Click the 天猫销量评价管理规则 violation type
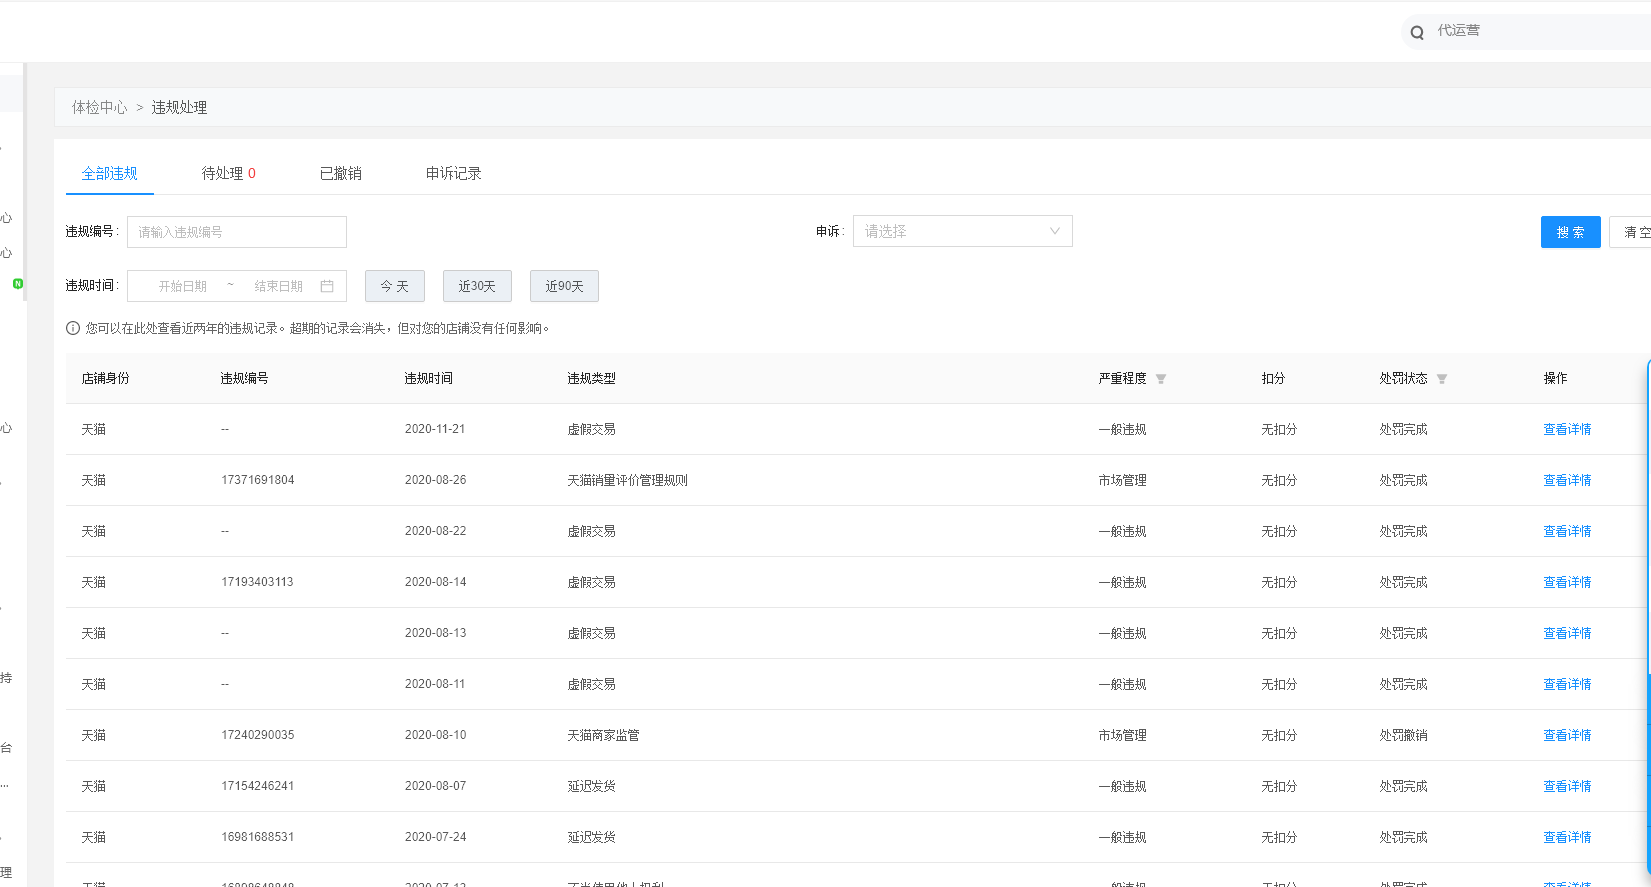The width and height of the screenshot is (1651, 887). (627, 480)
